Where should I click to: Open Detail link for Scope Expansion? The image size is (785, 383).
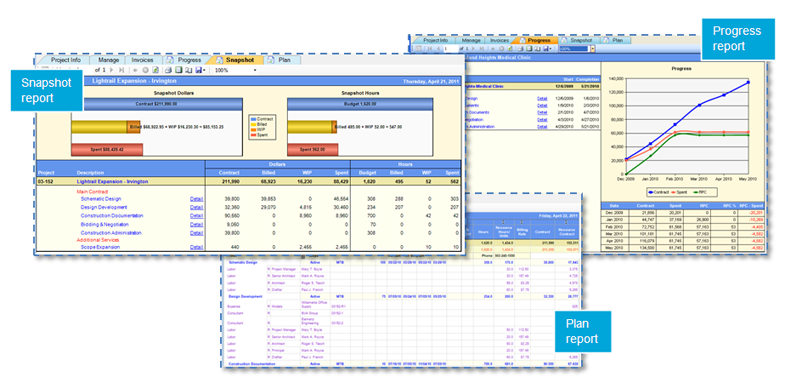(x=196, y=247)
